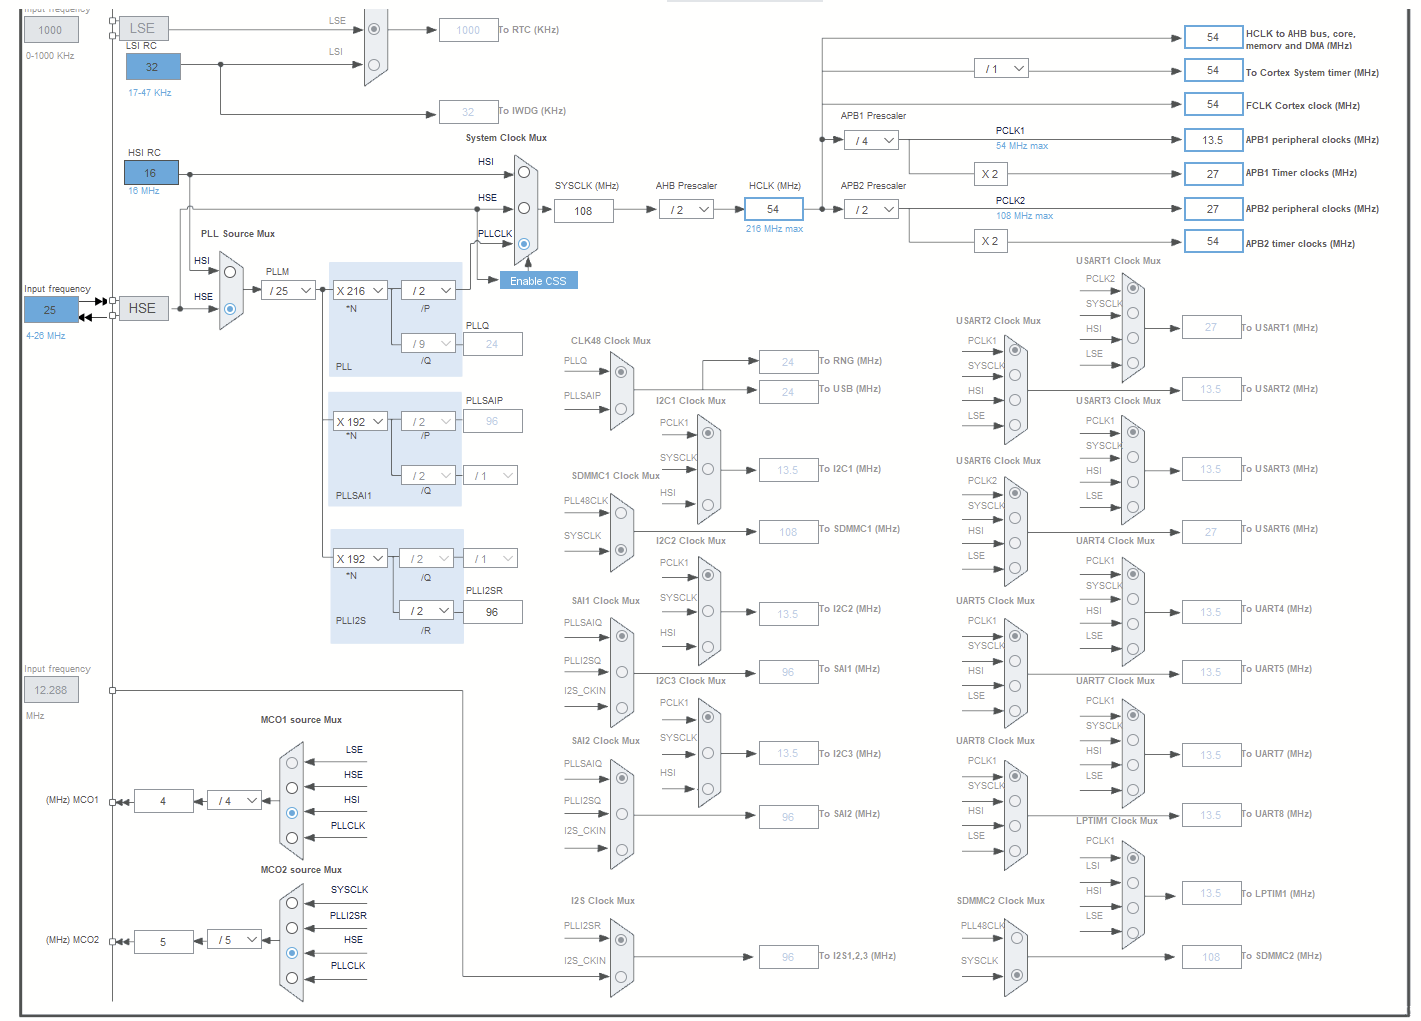Screen dimensions: 1421x1021
Task: Click the I2S_CKIN input frequency field 12.288
Action: pos(51,690)
